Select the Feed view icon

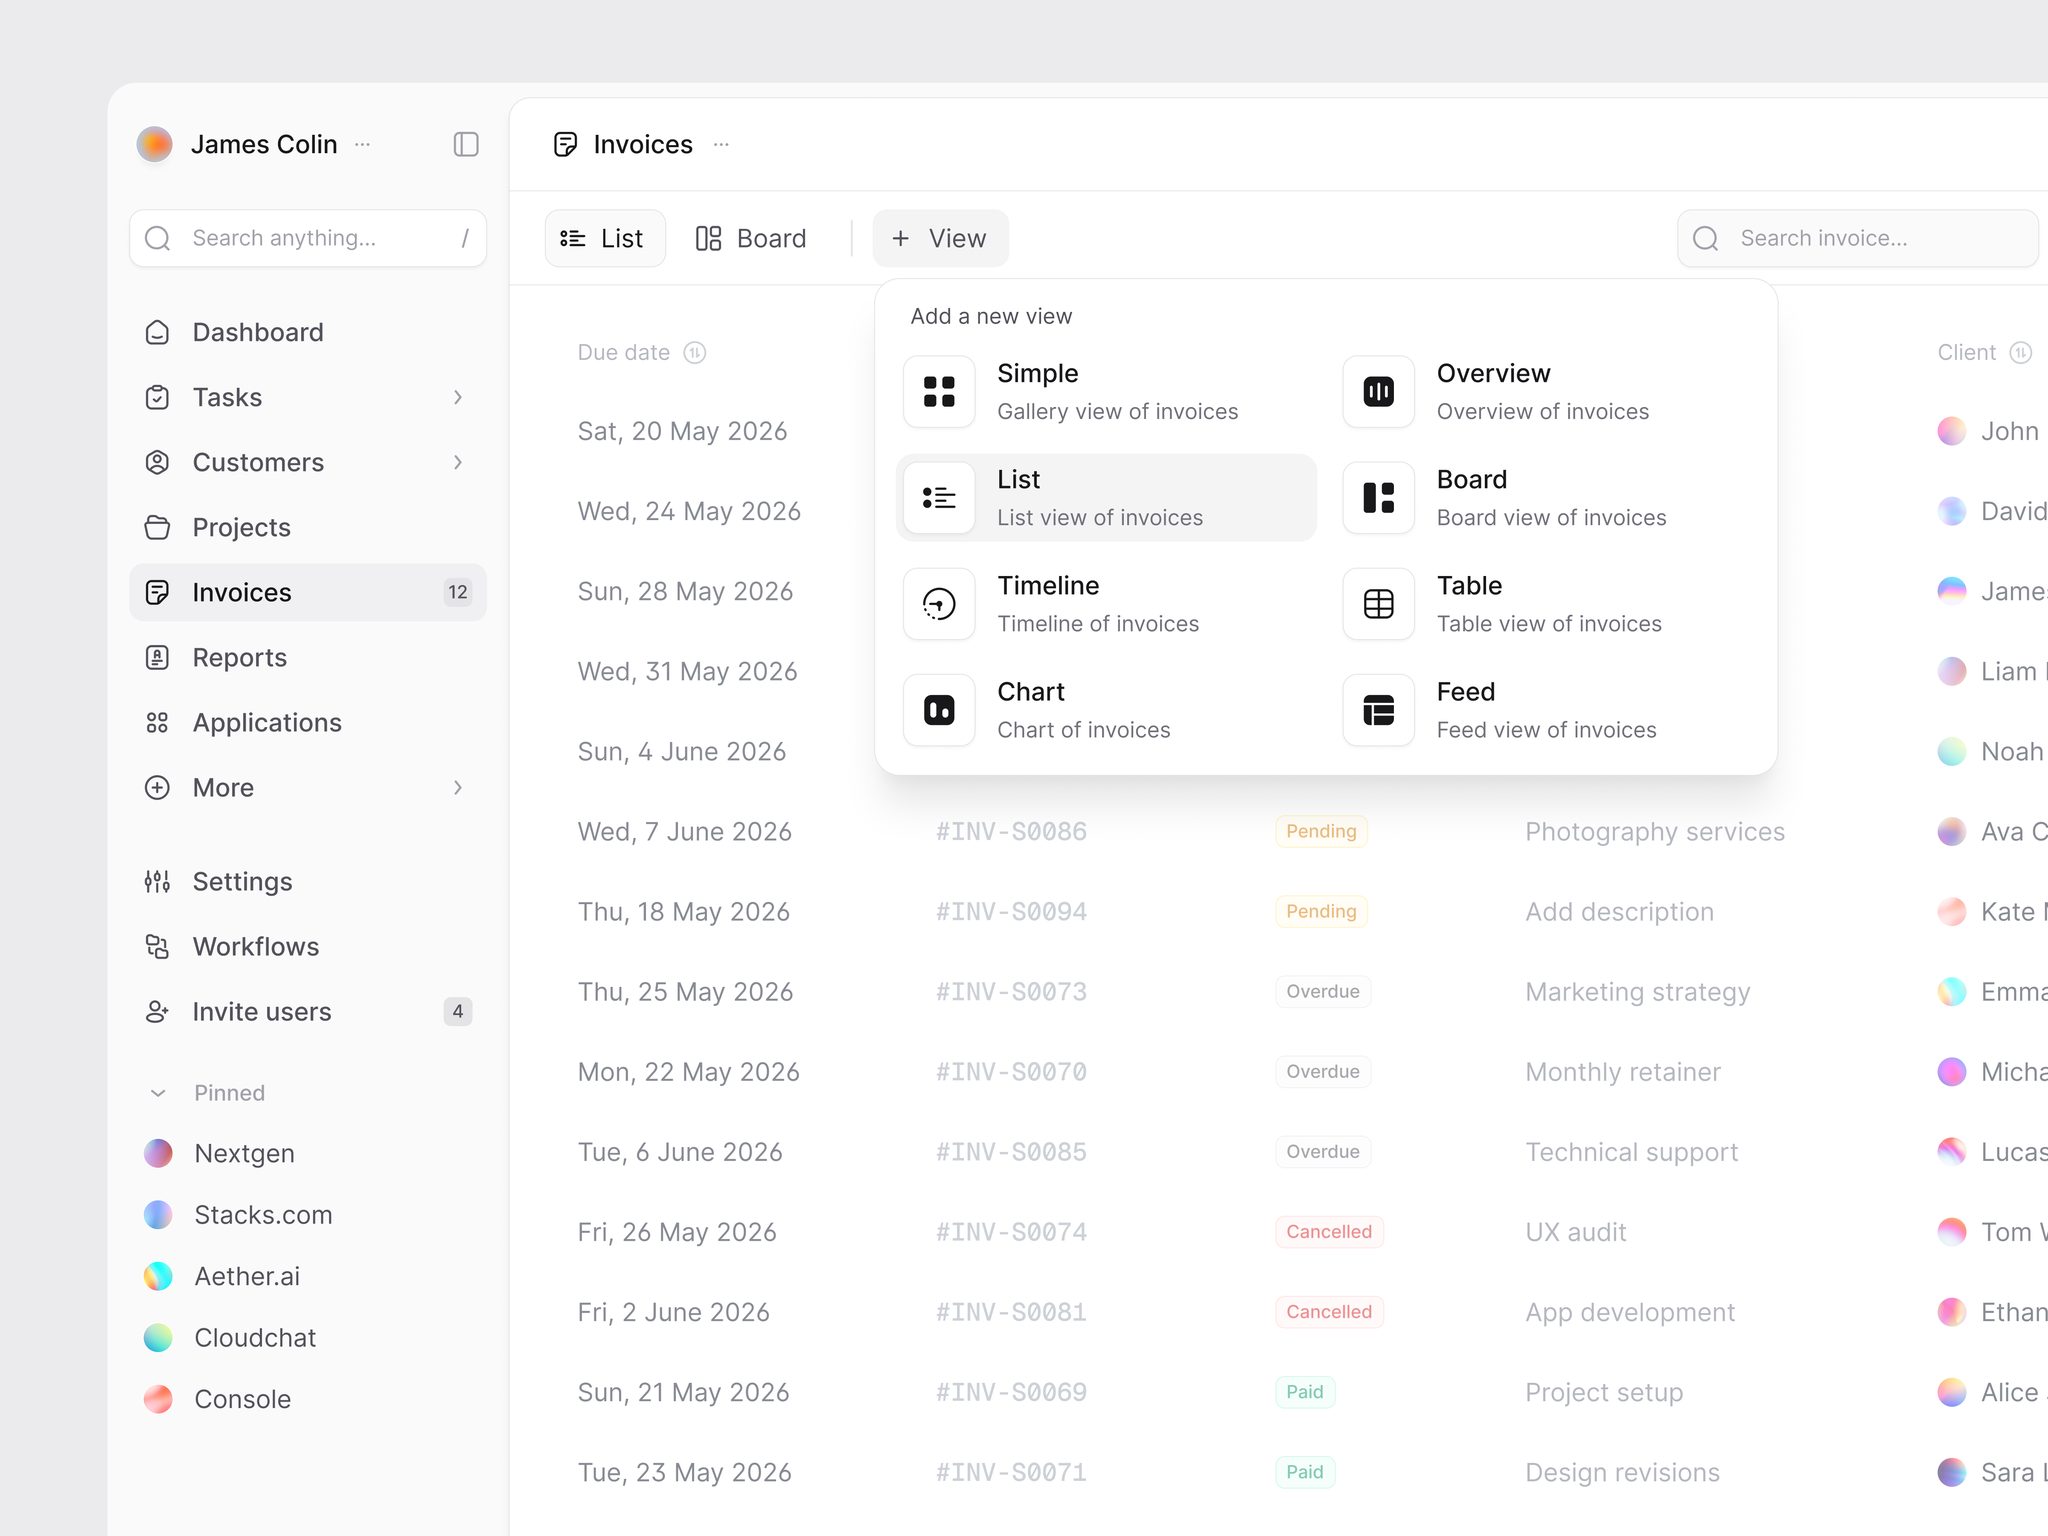pyautogui.click(x=1379, y=710)
